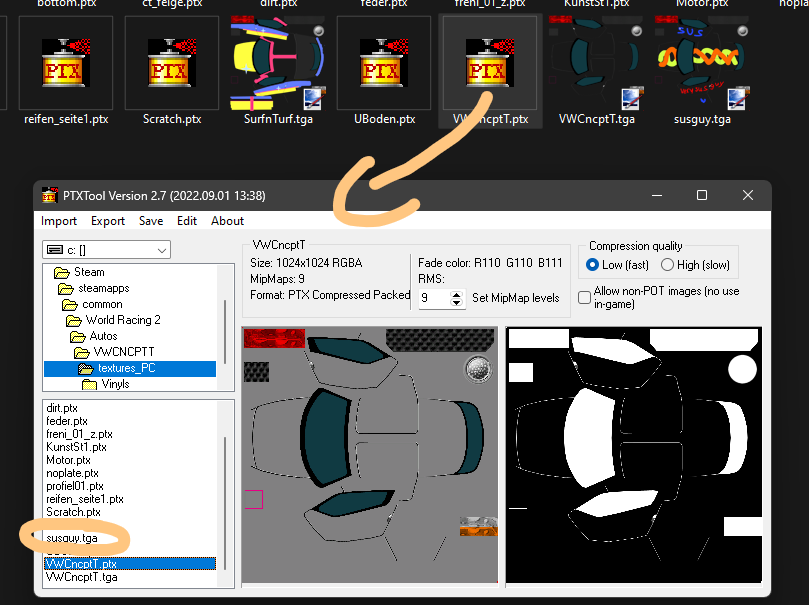Open the Import menu
Viewport: 809px width, 605px height.
[59, 221]
